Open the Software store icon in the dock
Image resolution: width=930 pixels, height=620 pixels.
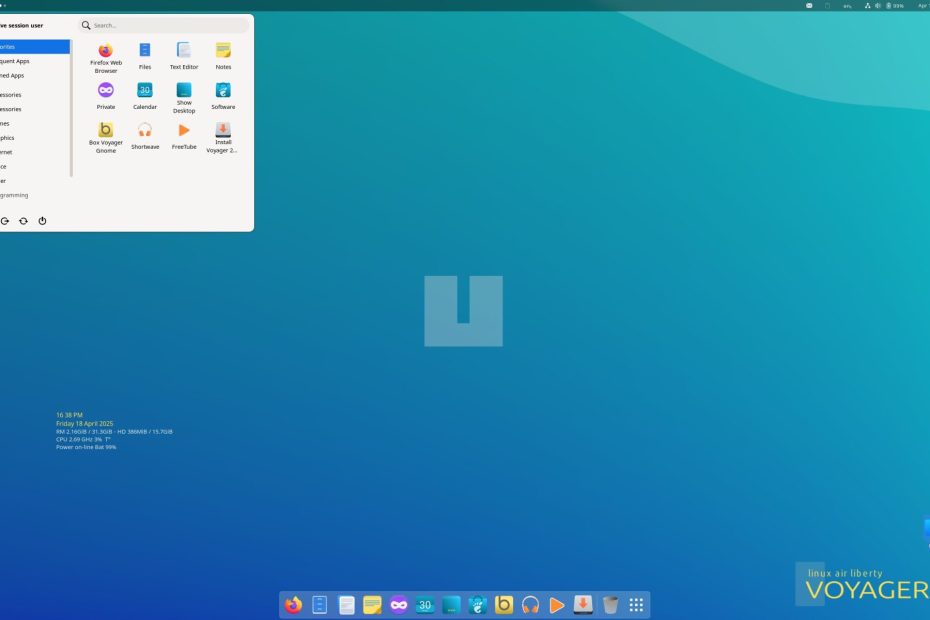point(477,605)
